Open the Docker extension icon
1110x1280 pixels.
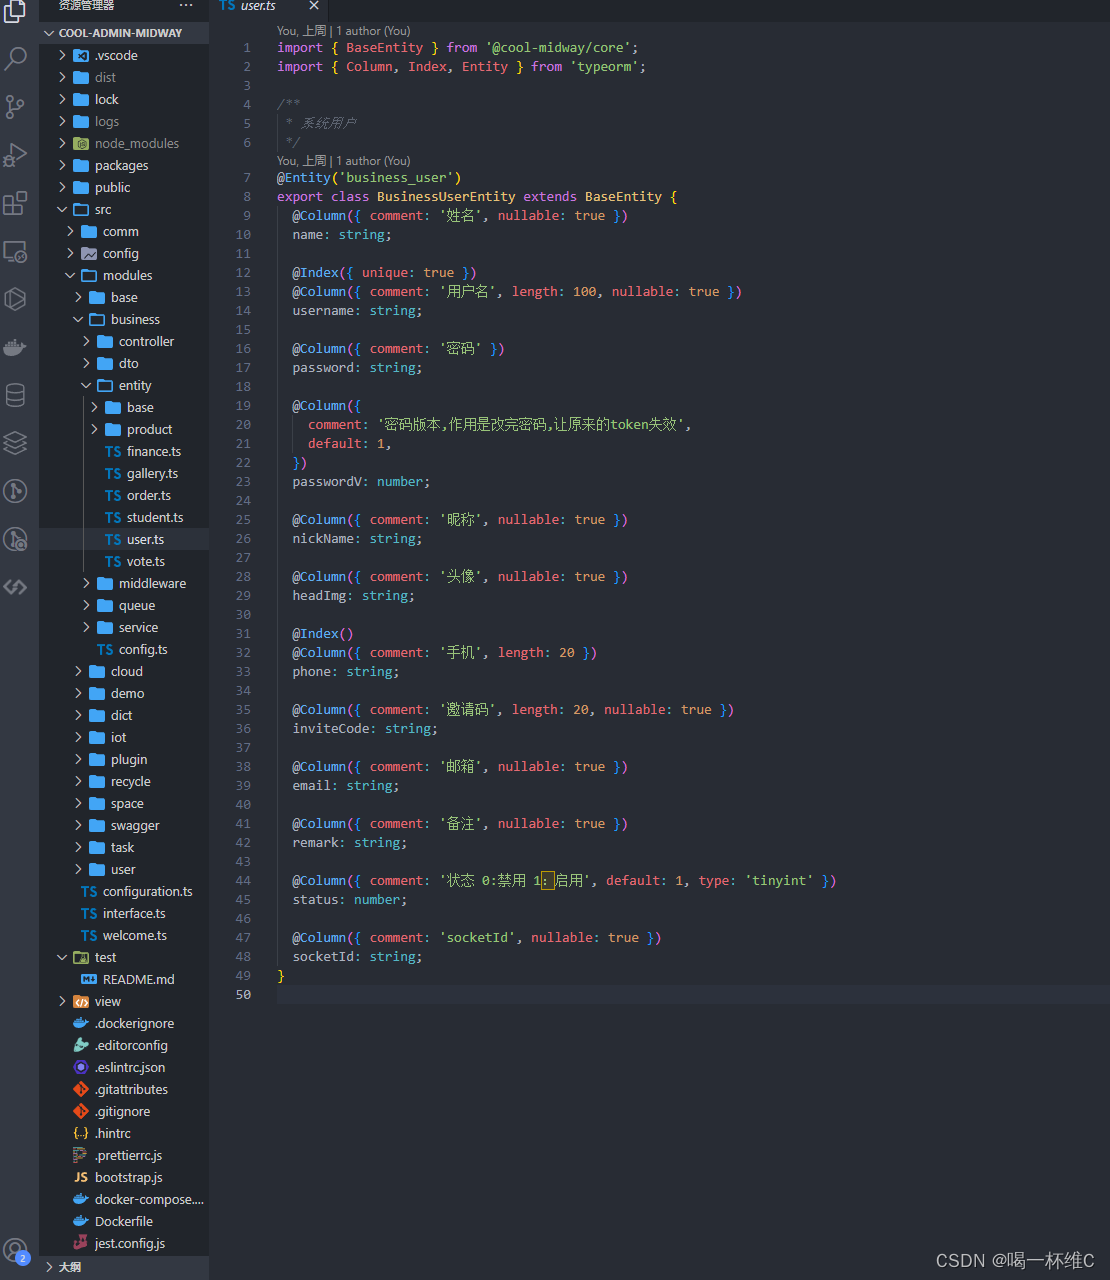click(16, 347)
